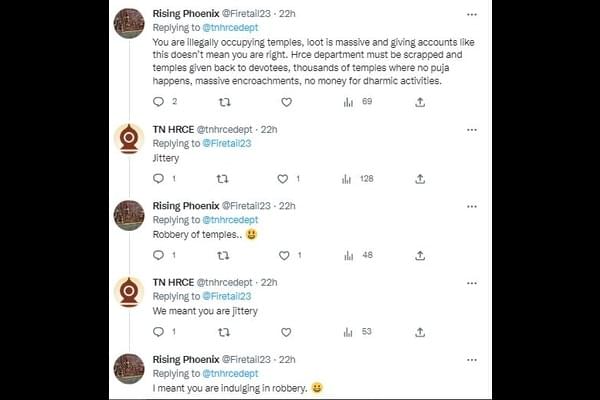Image resolution: width=600 pixels, height=400 pixels.
Task: Open Rising Phoenix's profile picture on the top tweet
Action: pos(129,23)
